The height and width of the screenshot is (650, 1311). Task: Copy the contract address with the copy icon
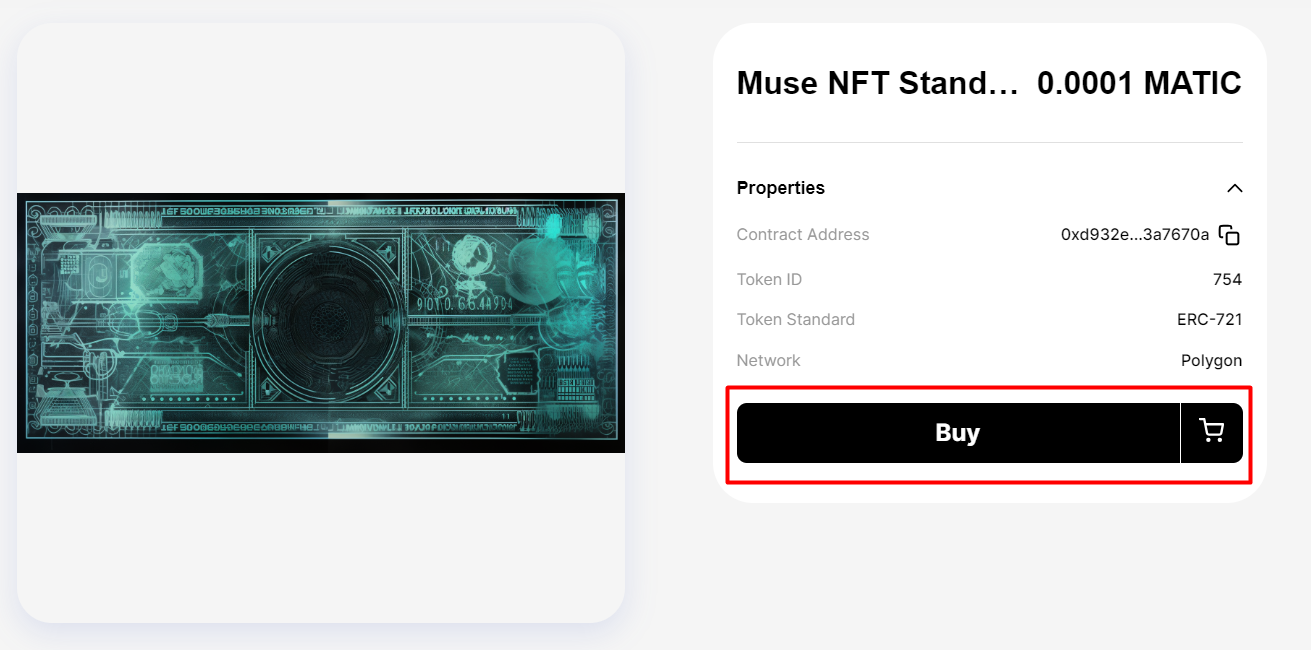[1230, 235]
